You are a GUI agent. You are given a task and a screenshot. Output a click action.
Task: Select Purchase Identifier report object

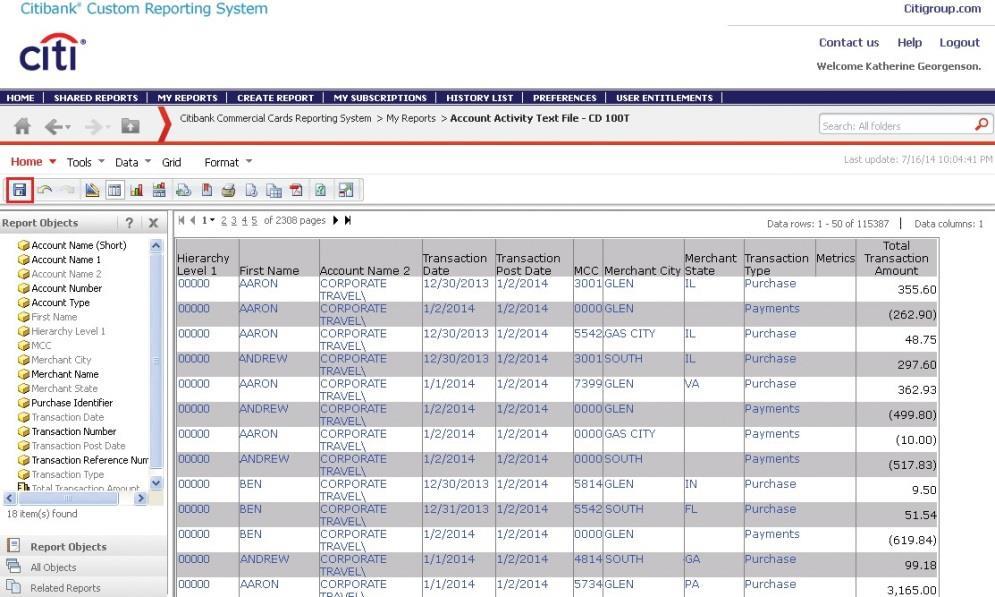pos(72,403)
